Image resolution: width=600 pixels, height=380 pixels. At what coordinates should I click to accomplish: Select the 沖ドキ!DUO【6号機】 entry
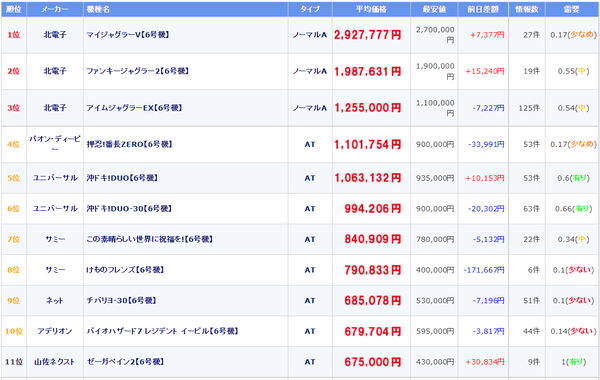(122, 178)
